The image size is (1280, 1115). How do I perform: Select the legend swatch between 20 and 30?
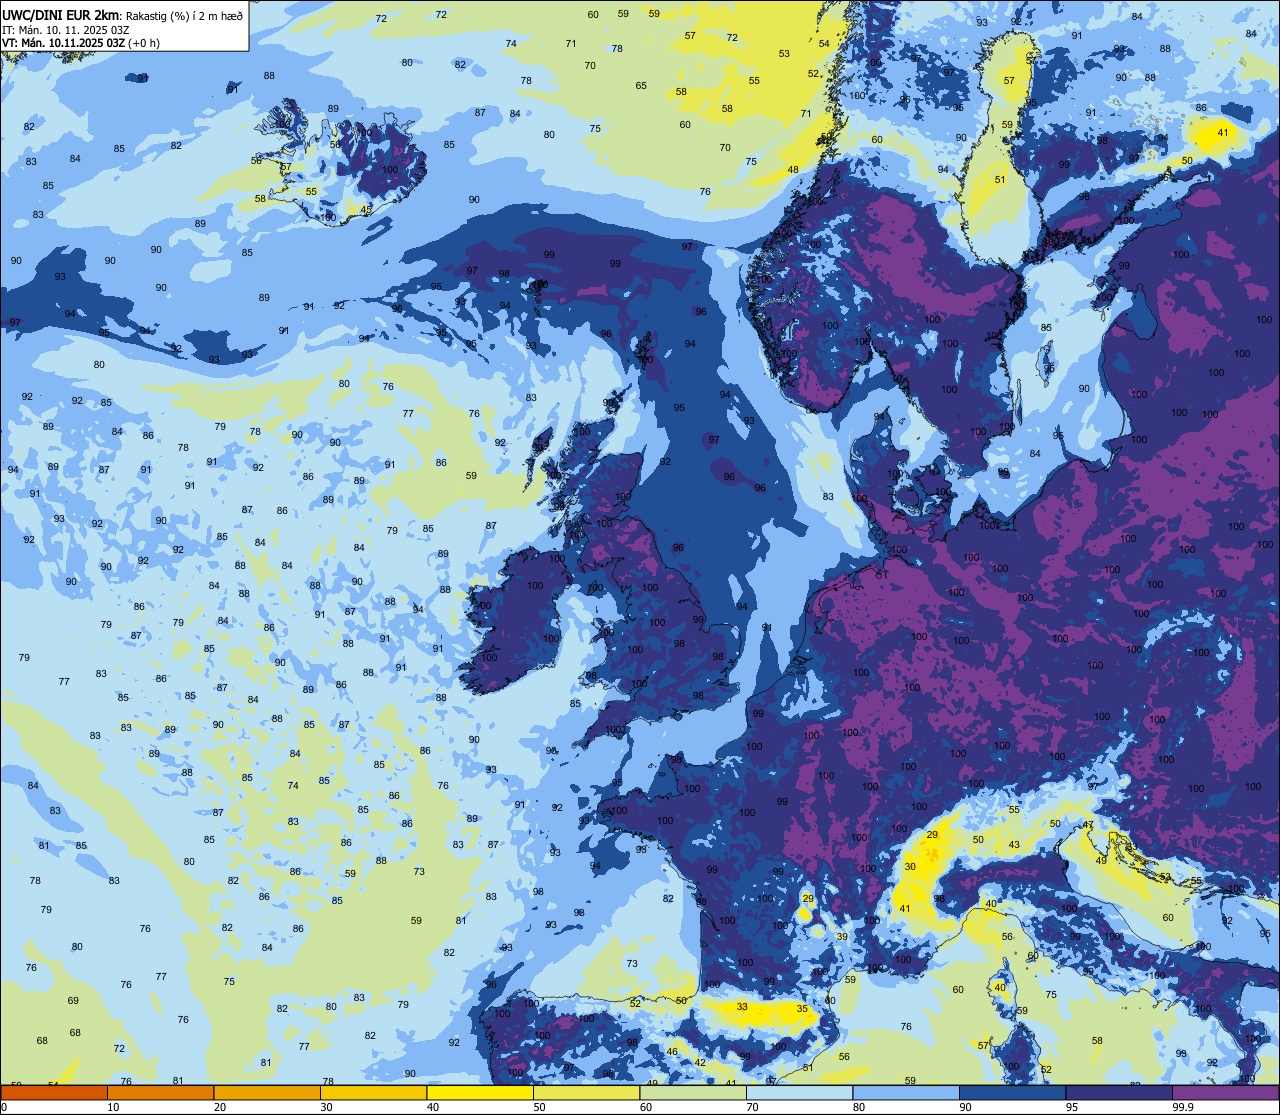coord(267,1092)
